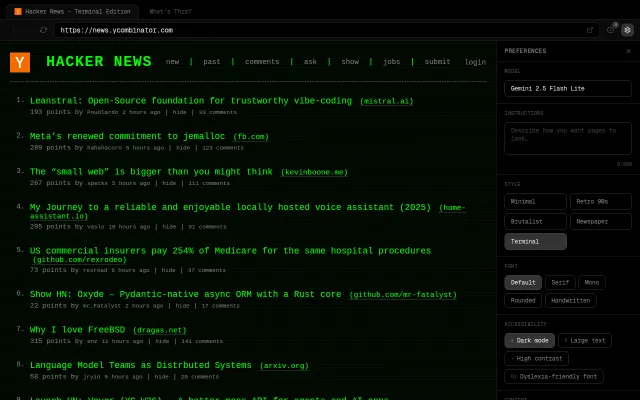Open the Leanstral open-source foundation story
Screen dimensions: 640x400
191,101
